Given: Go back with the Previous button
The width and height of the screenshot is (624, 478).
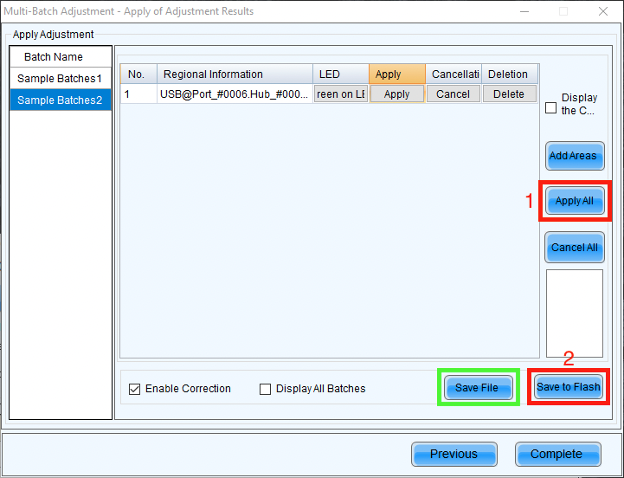Looking at the screenshot, I should coord(453,454).
